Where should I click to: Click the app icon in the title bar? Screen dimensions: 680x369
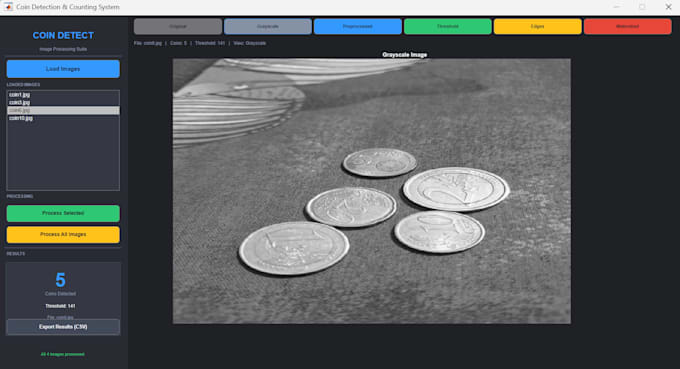pyautogui.click(x=8, y=7)
